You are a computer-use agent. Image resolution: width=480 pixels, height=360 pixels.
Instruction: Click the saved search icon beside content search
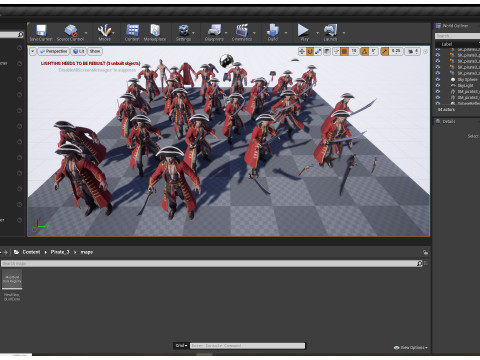[426, 264]
